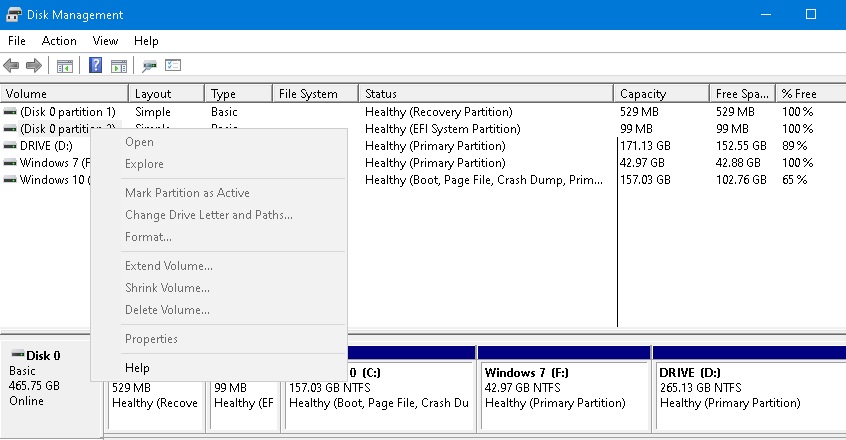Open the File menu
This screenshot has height=440, width=846.
(17, 41)
